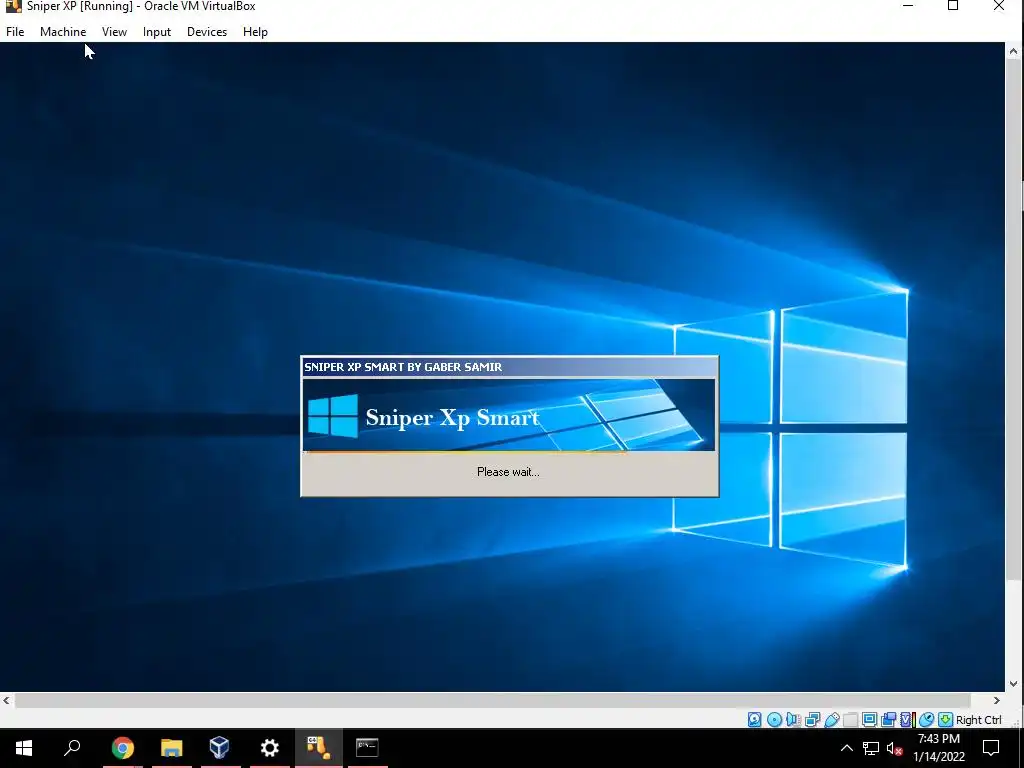Click the greyed-out shared folders status icon

click(x=850, y=720)
